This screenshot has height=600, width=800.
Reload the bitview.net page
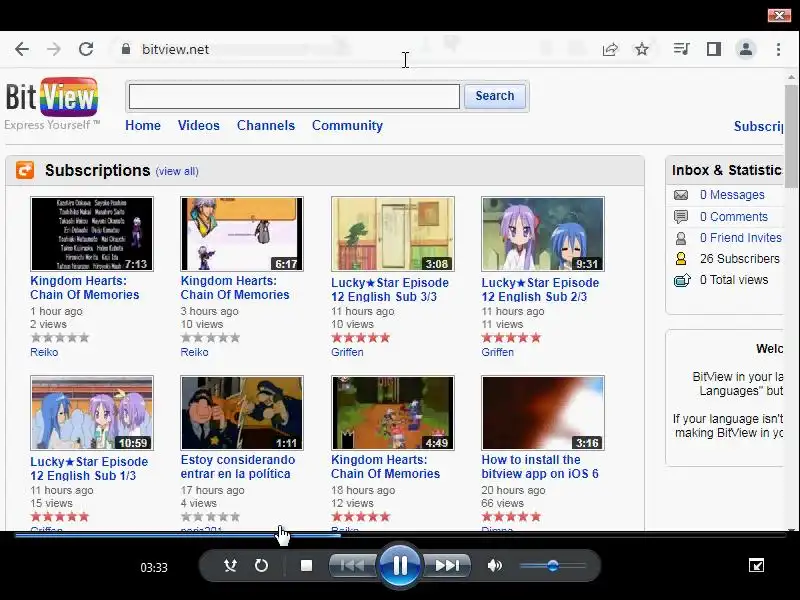point(86,49)
